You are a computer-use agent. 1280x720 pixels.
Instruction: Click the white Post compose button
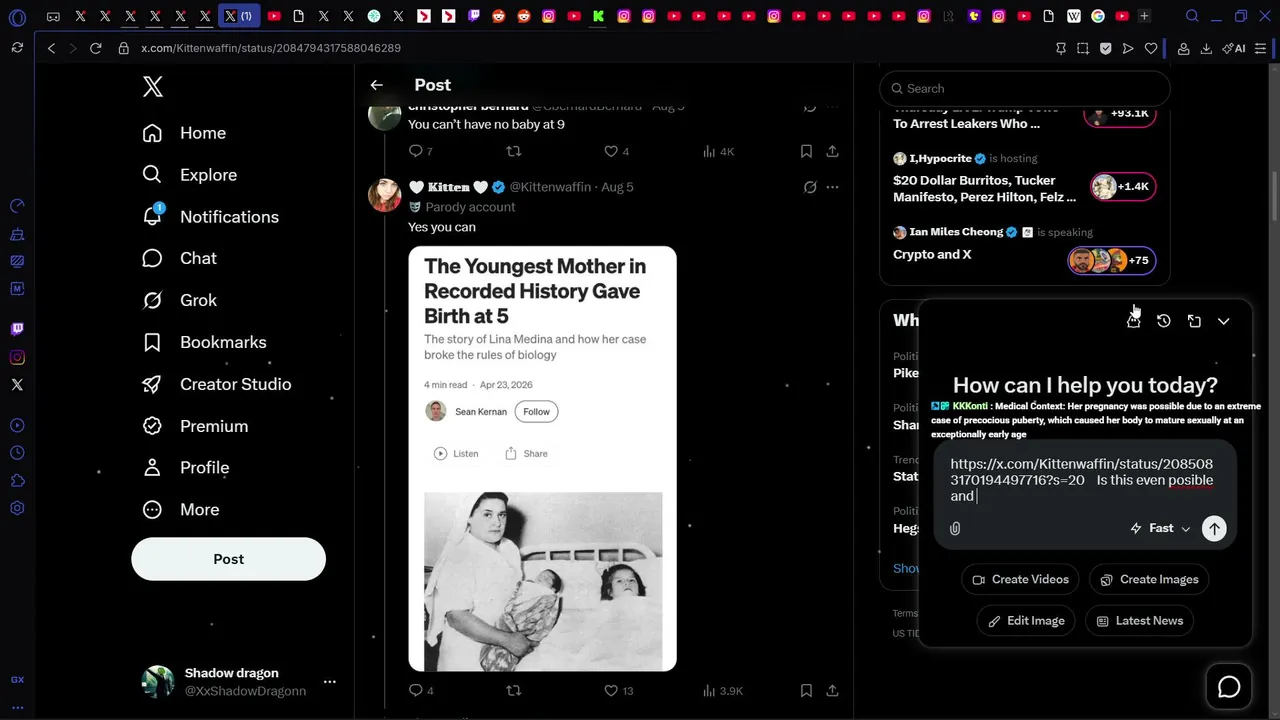coord(228,559)
